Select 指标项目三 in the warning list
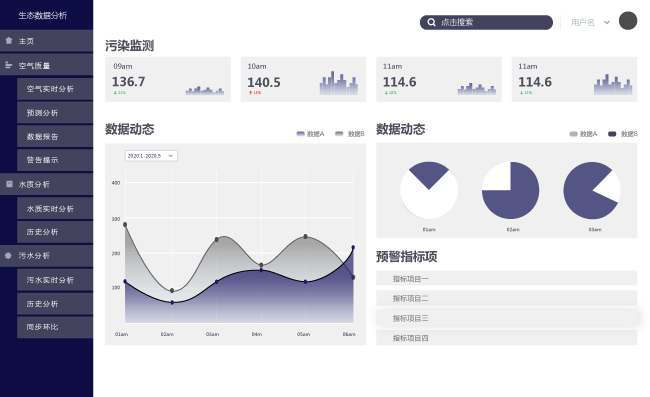The image size is (650, 397). pyautogui.click(x=507, y=318)
